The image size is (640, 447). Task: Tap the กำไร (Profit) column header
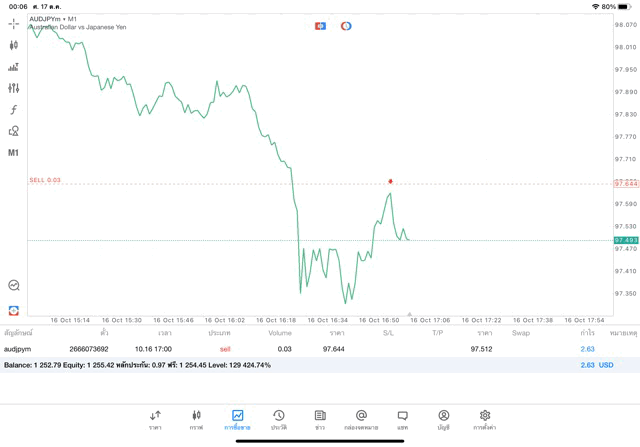pos(587,332)
